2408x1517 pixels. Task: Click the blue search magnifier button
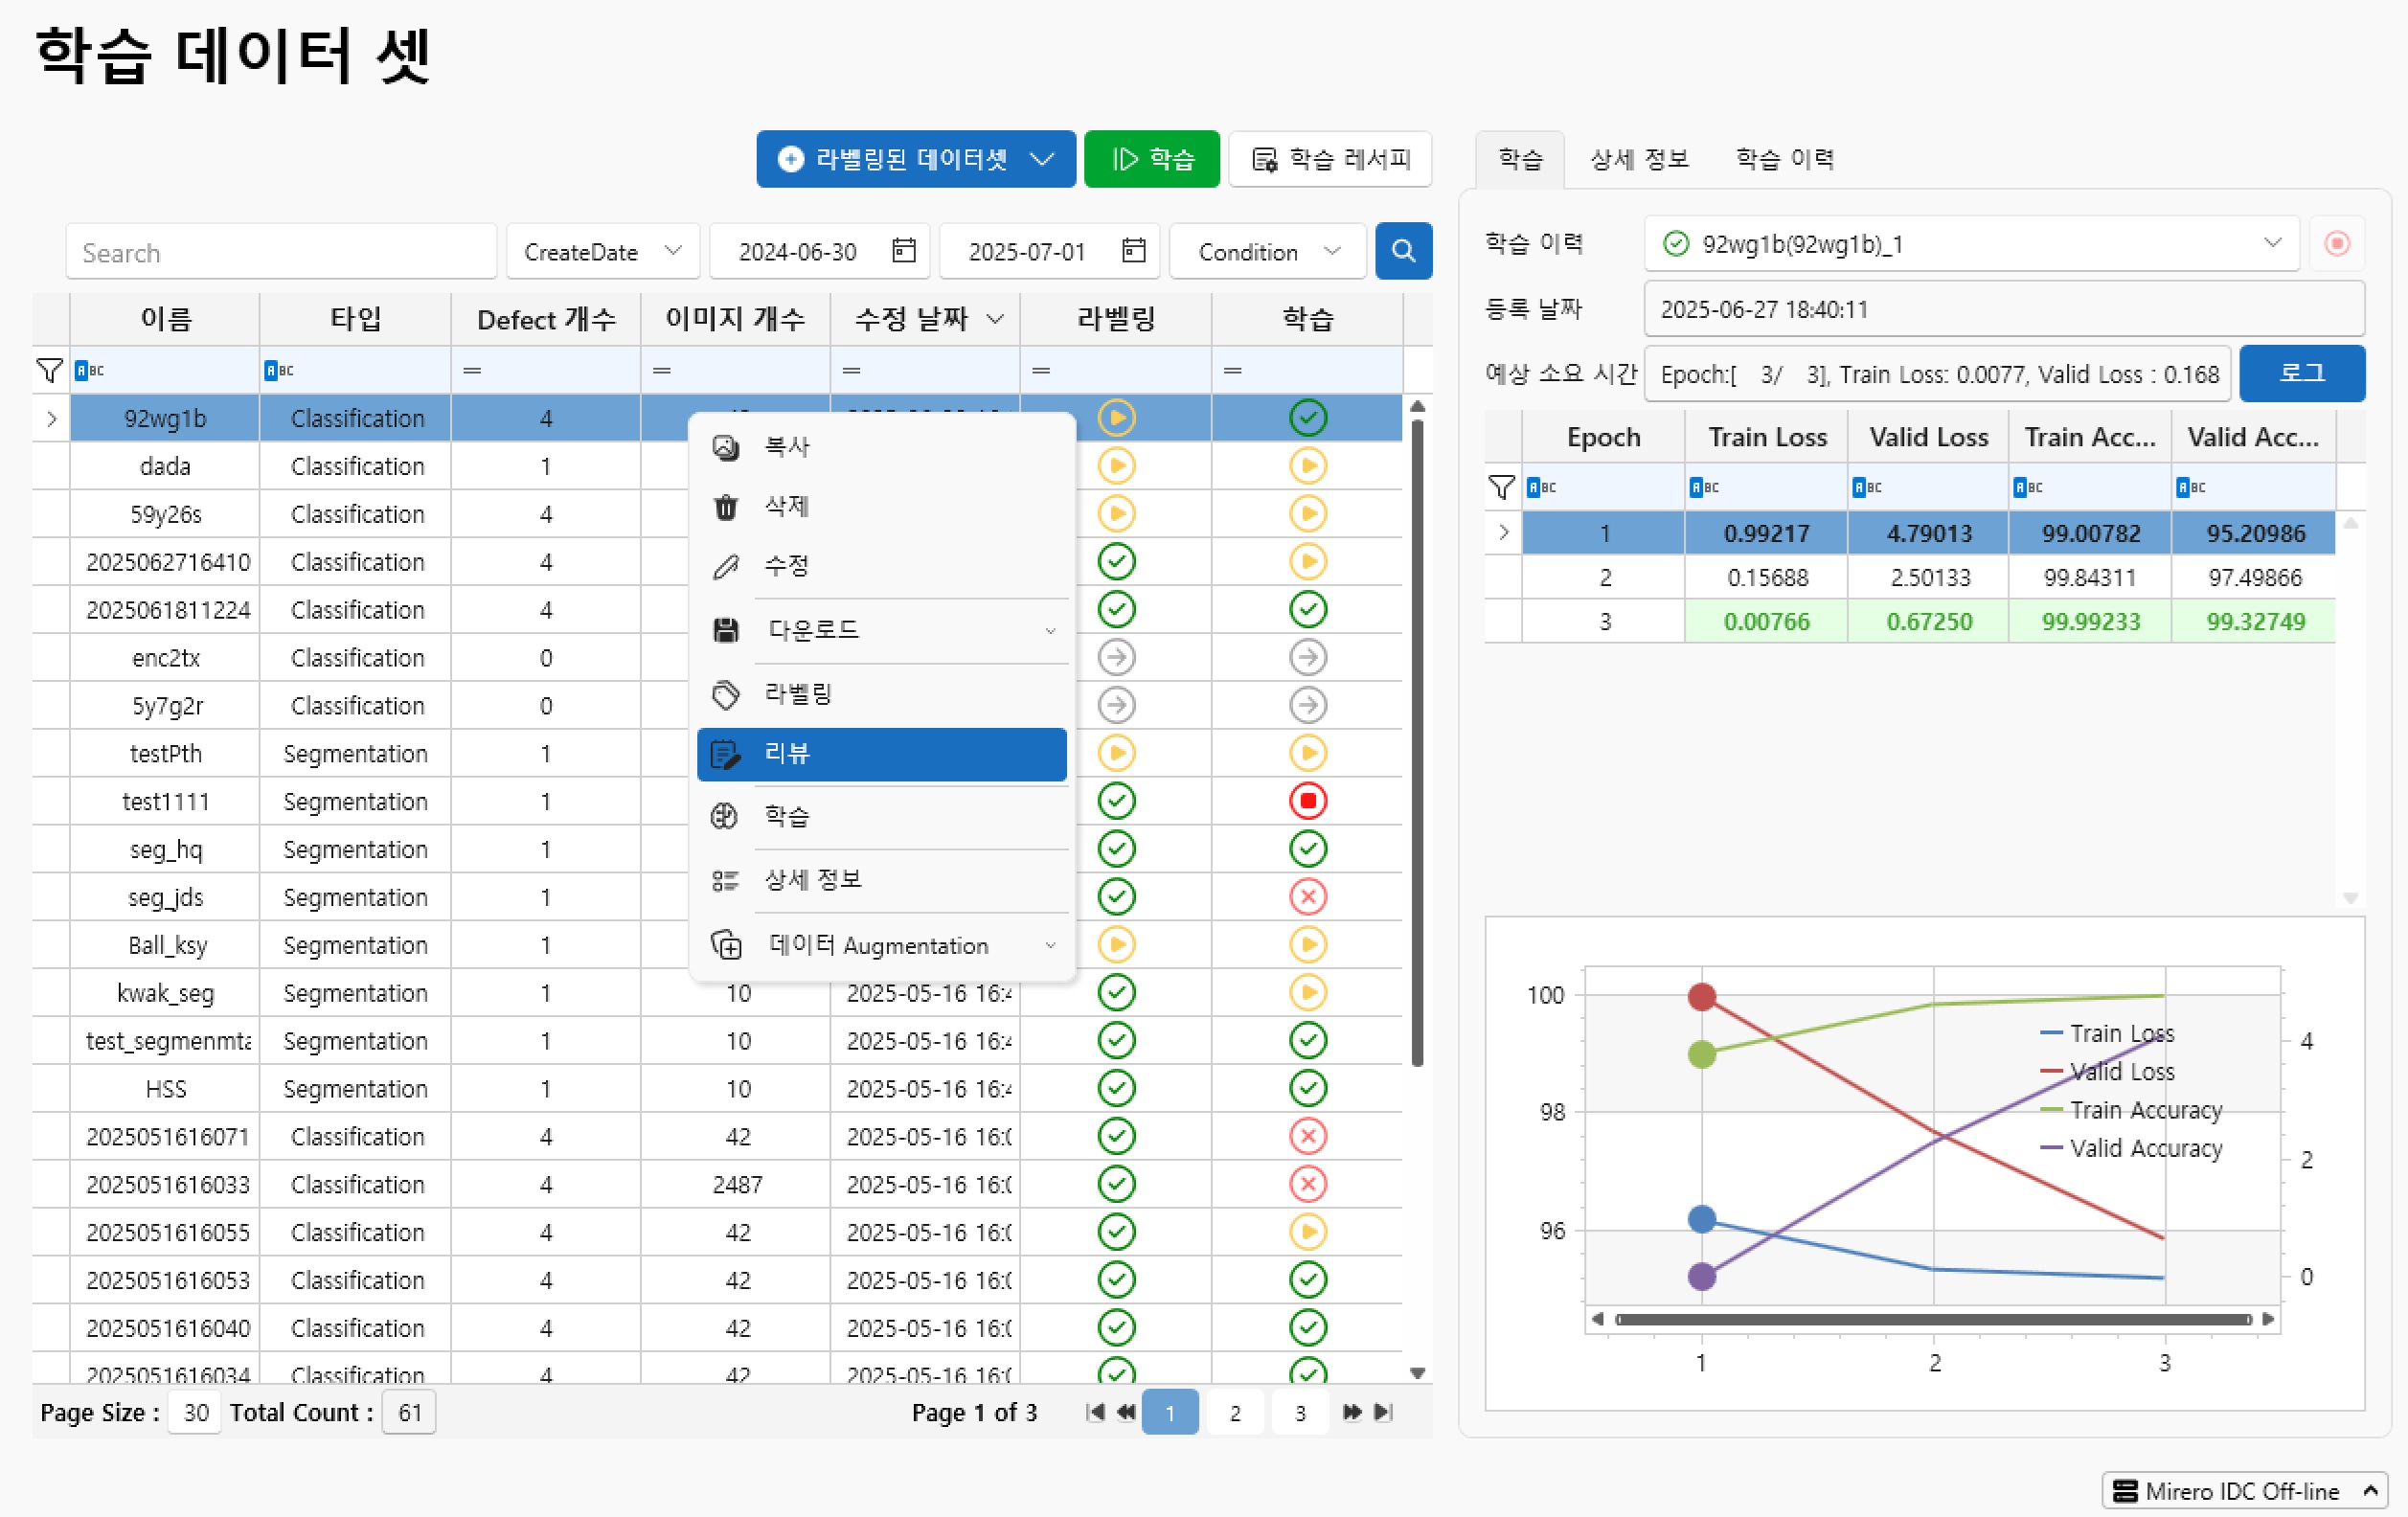coord(1403,251)
